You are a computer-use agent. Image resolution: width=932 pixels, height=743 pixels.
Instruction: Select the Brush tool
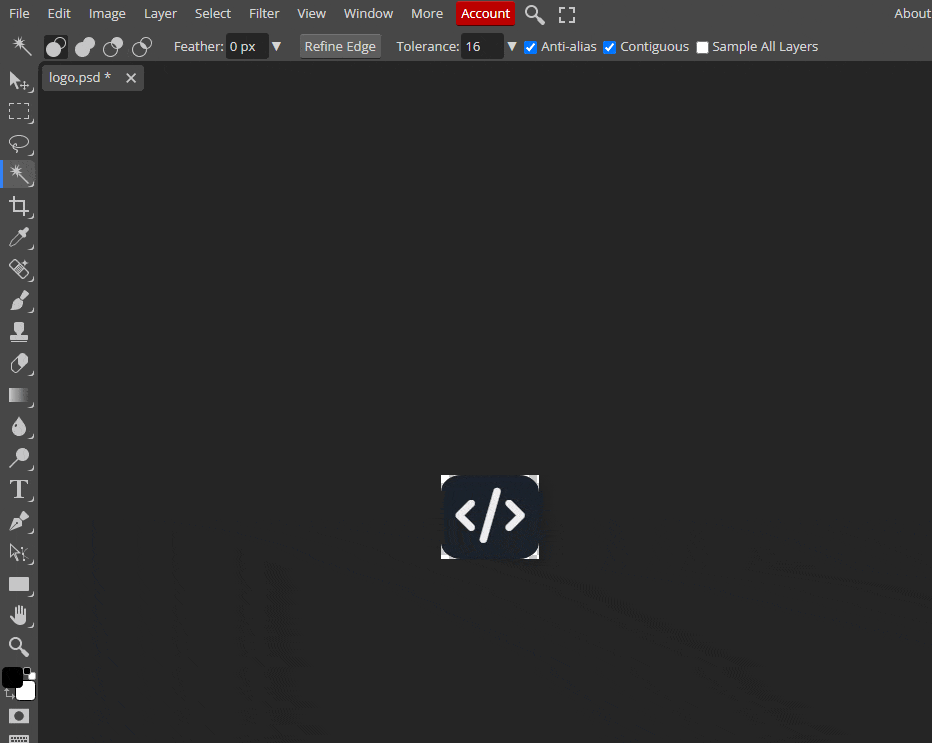pos(19,300)
